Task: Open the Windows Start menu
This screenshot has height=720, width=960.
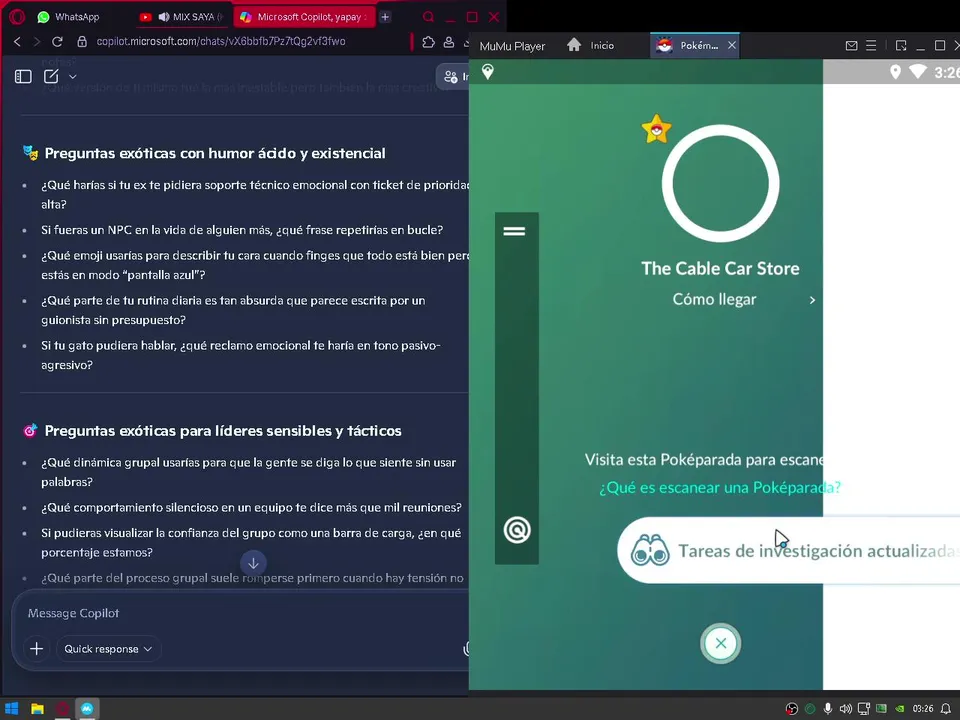Action: [x=12, y=709]
